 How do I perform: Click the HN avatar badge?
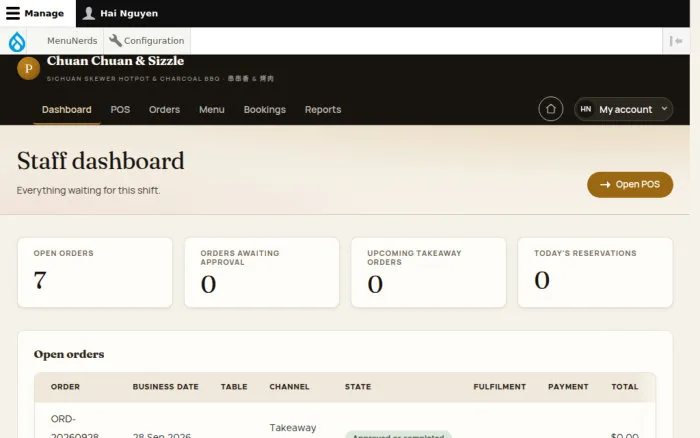click(x=586, y=109)
